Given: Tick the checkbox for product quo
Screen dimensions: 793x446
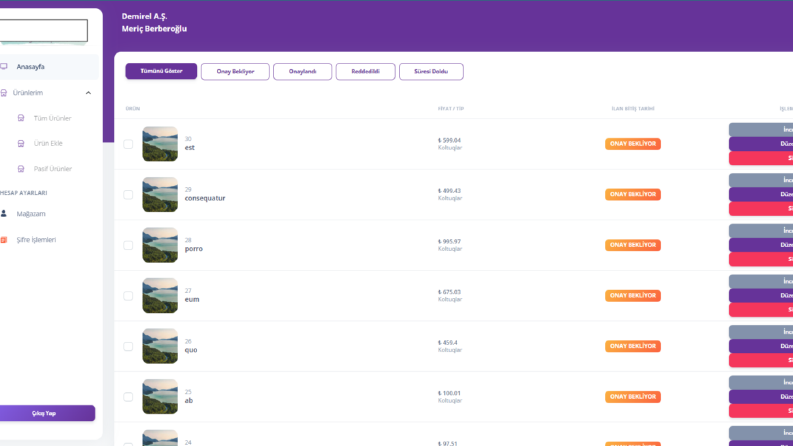Looking at the screenshot, I should coord(128,346).
